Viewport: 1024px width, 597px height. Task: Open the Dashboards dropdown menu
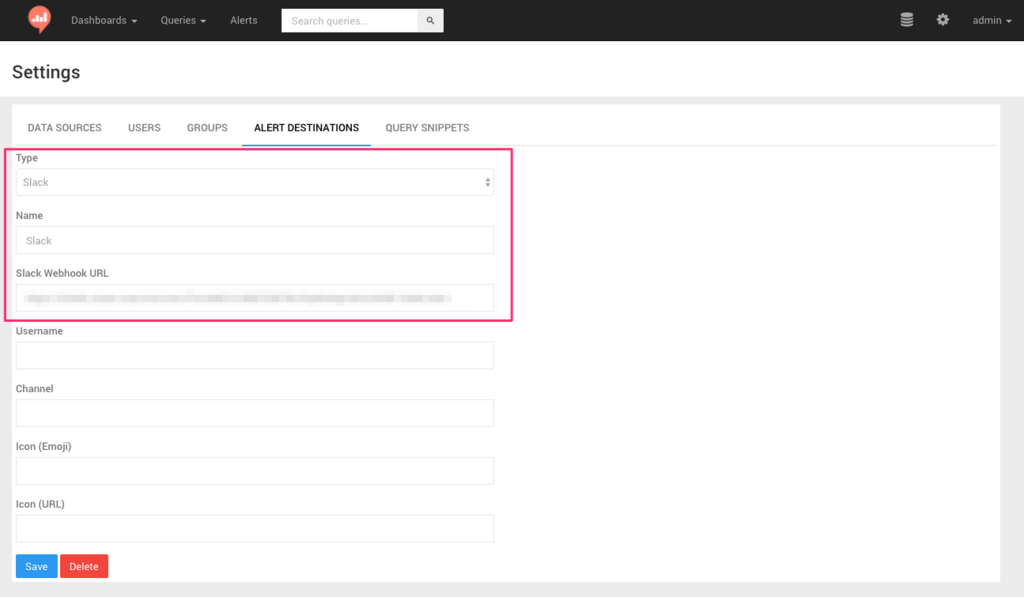click(104, 20)
